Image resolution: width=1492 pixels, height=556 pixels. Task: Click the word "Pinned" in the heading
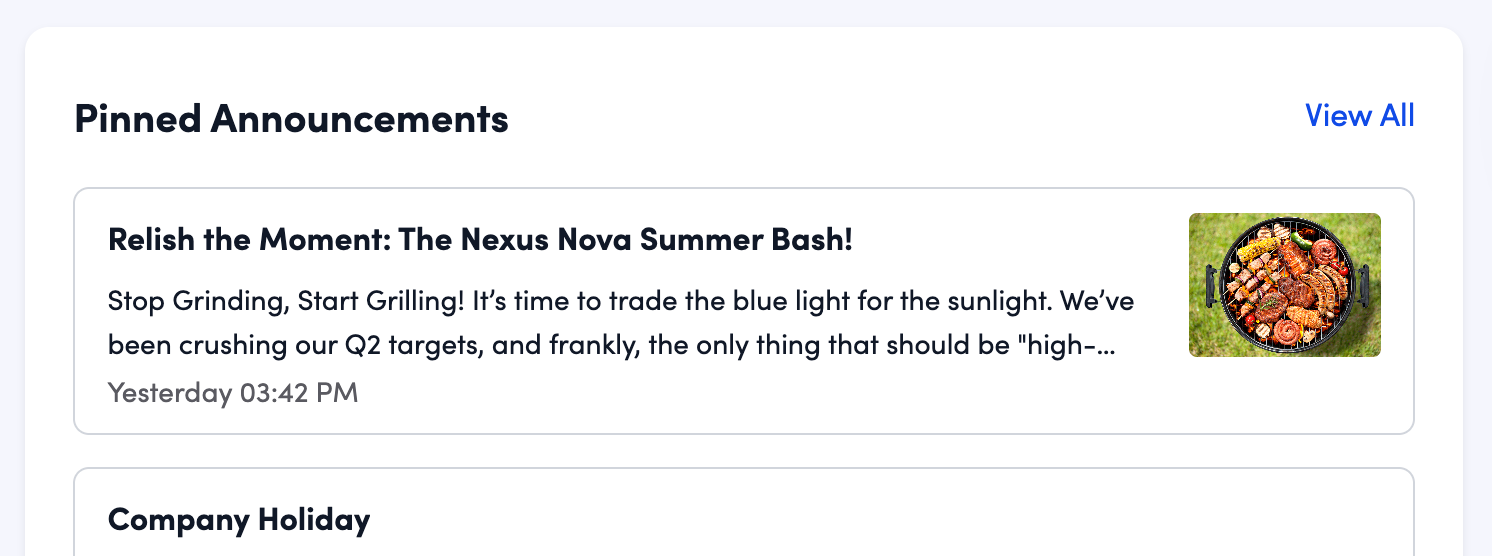tap(137, 120)
